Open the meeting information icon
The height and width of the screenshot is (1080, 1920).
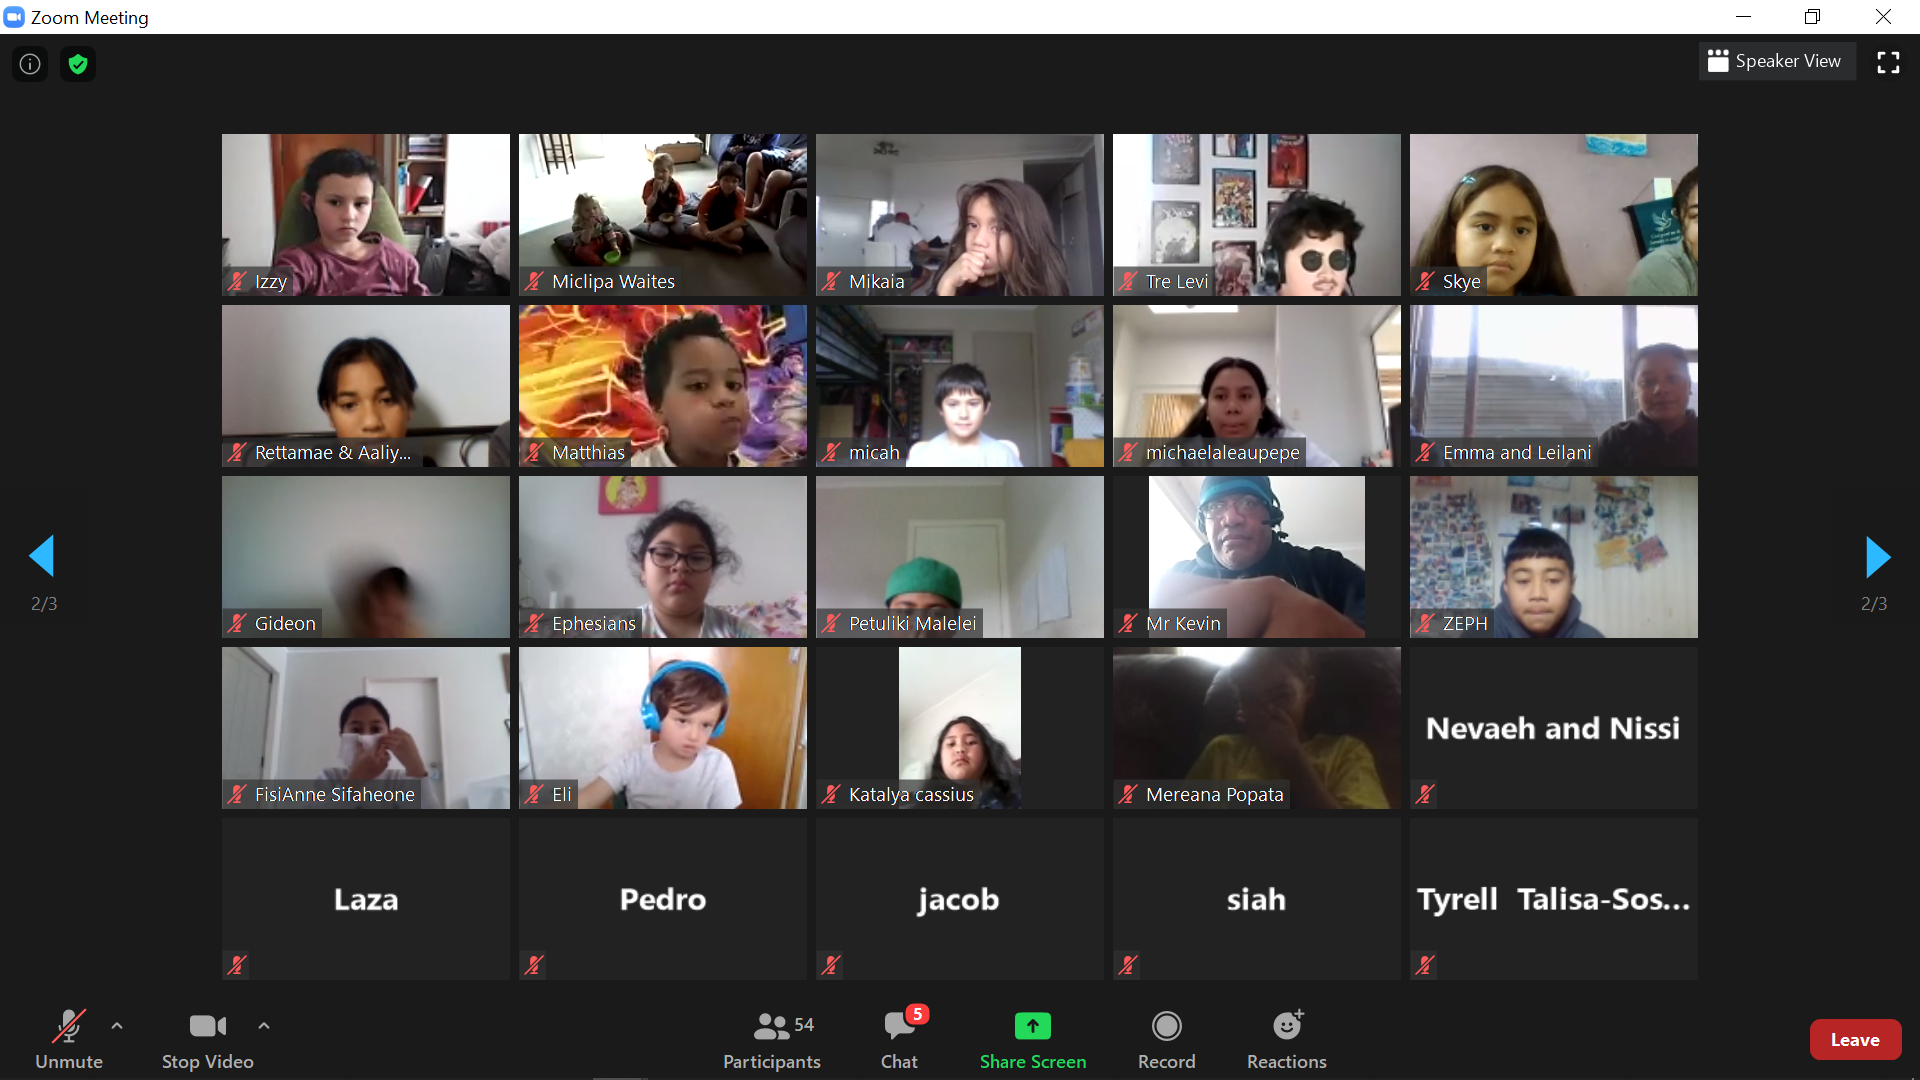click(30, 64)
